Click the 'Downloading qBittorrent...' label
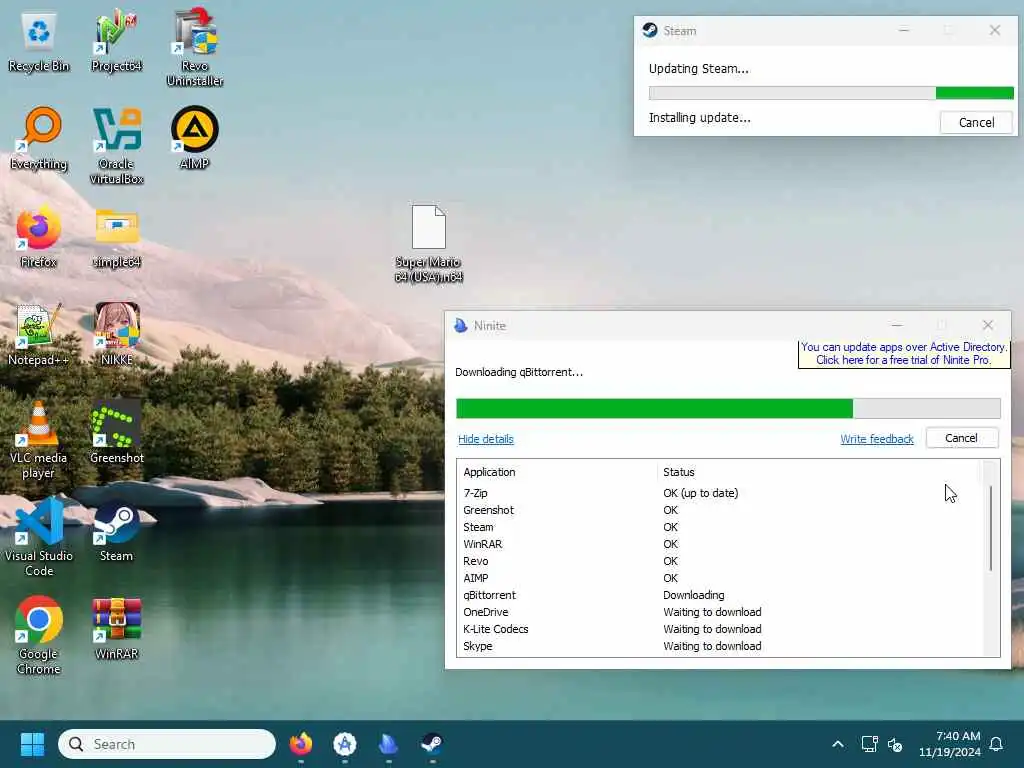1024x768 pixels. tap(519, 372)
